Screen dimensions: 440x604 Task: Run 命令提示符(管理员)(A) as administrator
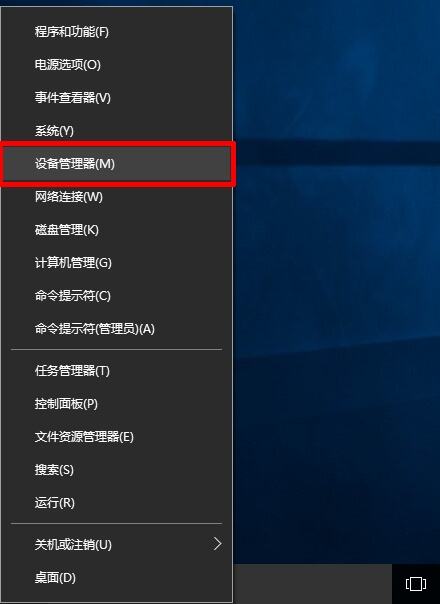pyautogui.click(x=116, y=329)
